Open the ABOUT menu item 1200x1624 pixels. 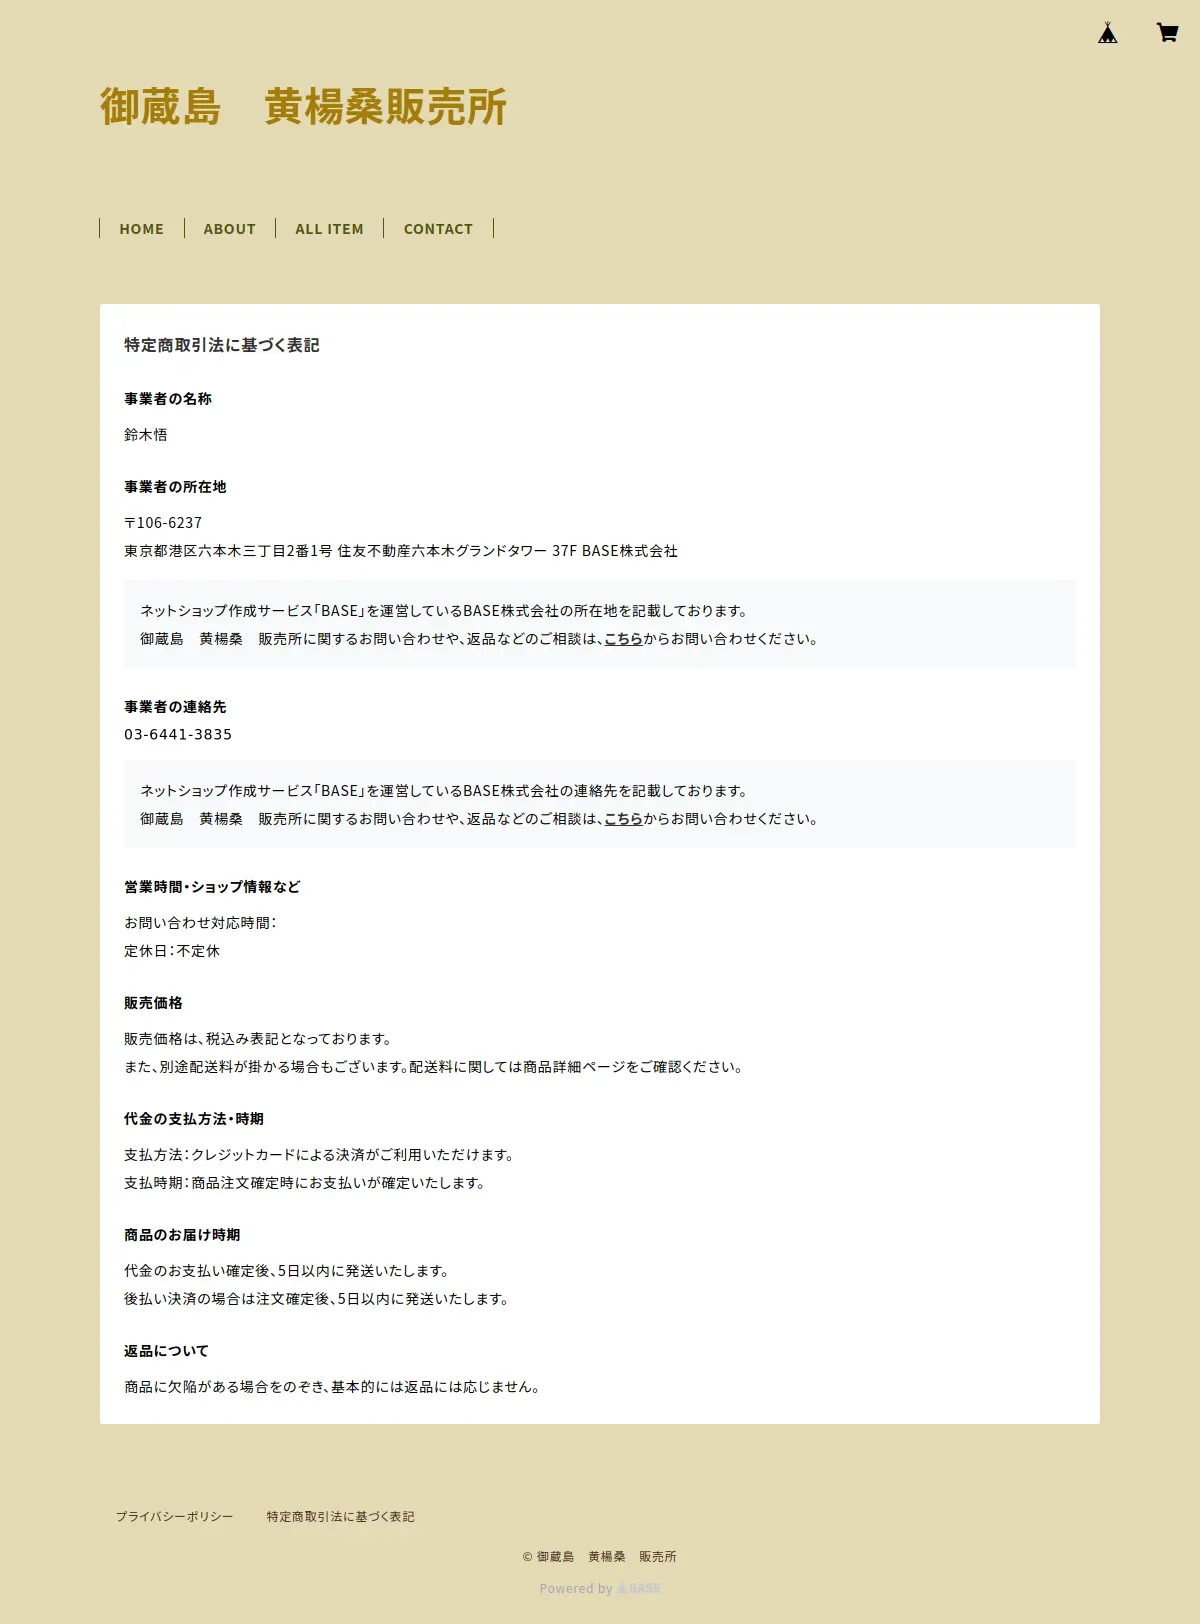pos(230,229)
